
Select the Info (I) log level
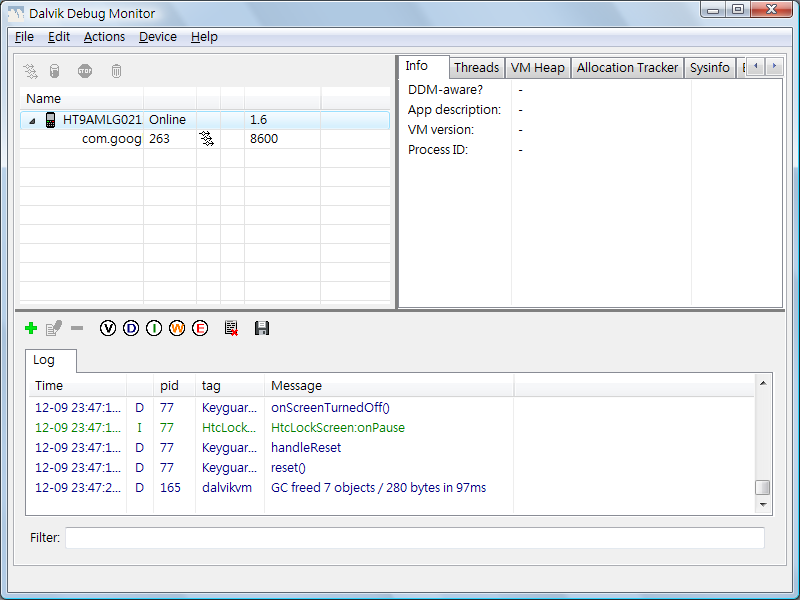(154, 328)
